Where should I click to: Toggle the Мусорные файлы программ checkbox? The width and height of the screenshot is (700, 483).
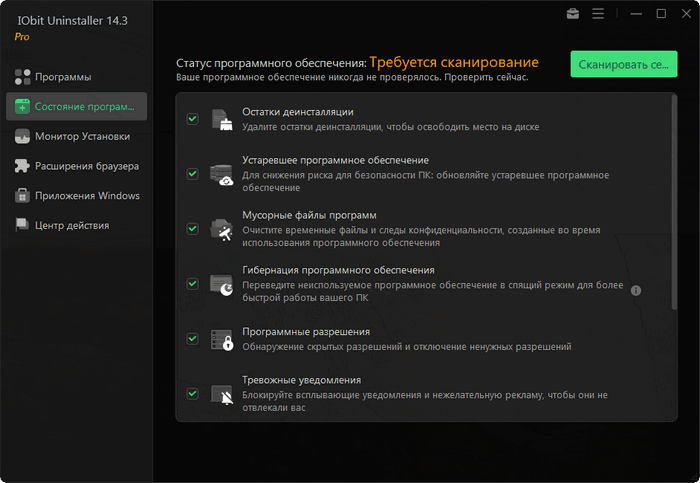point(192,229)
